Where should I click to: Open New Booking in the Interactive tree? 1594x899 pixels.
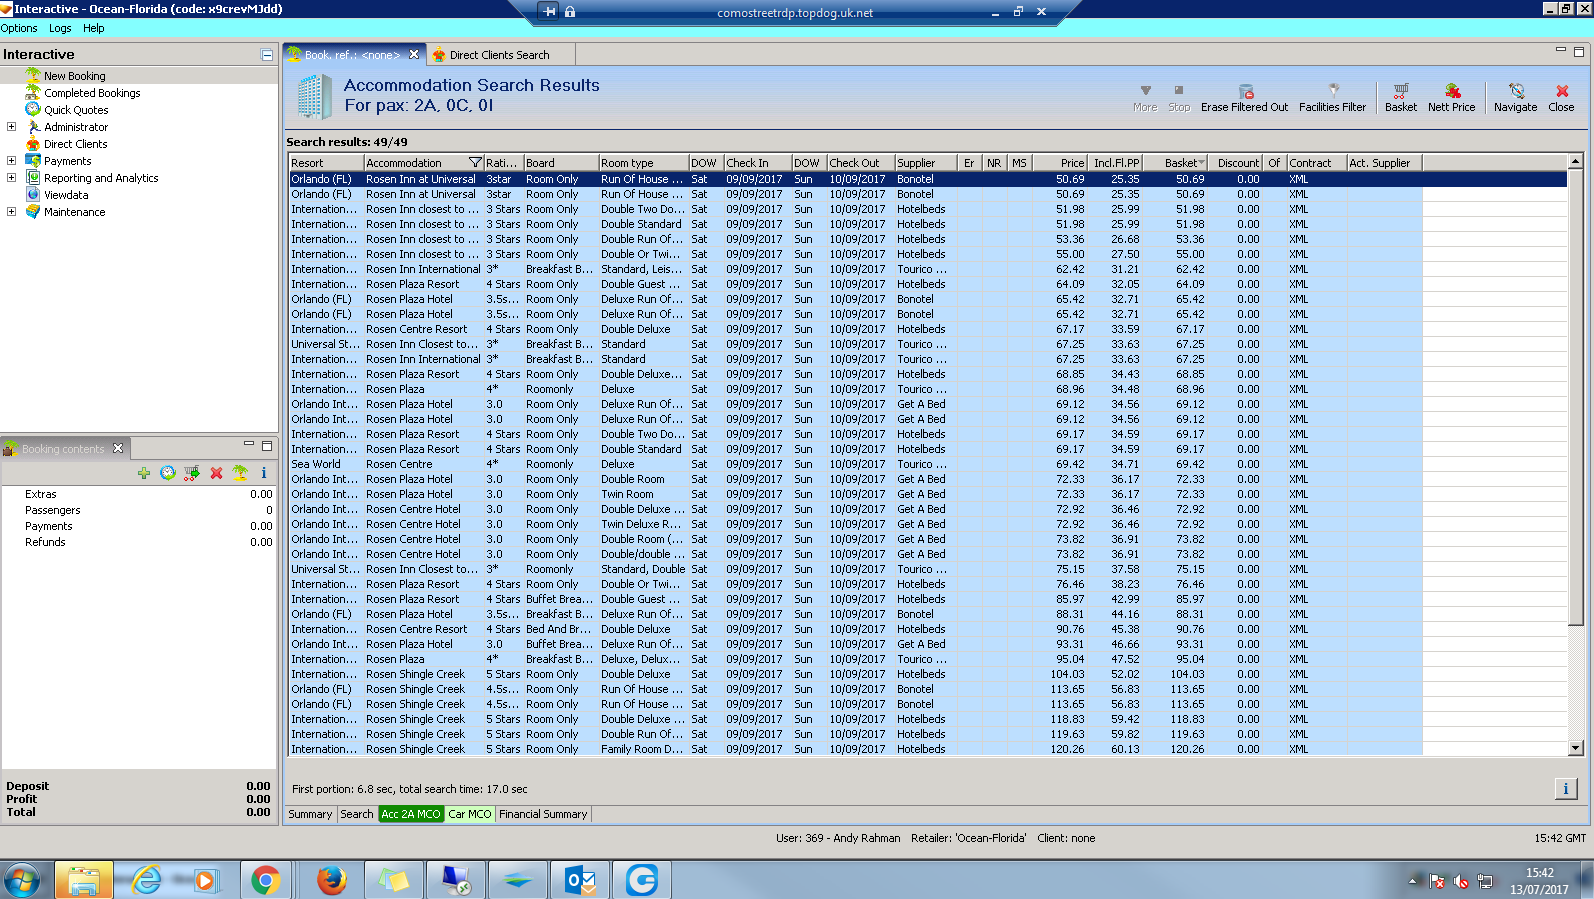tap(74, 76)
